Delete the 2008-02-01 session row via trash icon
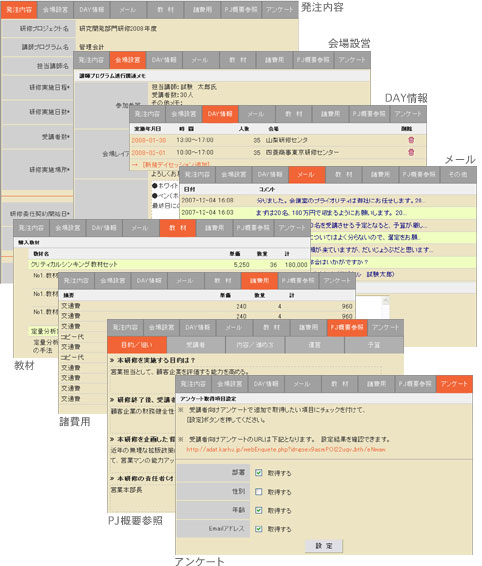Image resolution: width=482 pixels, height=566 pixels. (411, 152)
